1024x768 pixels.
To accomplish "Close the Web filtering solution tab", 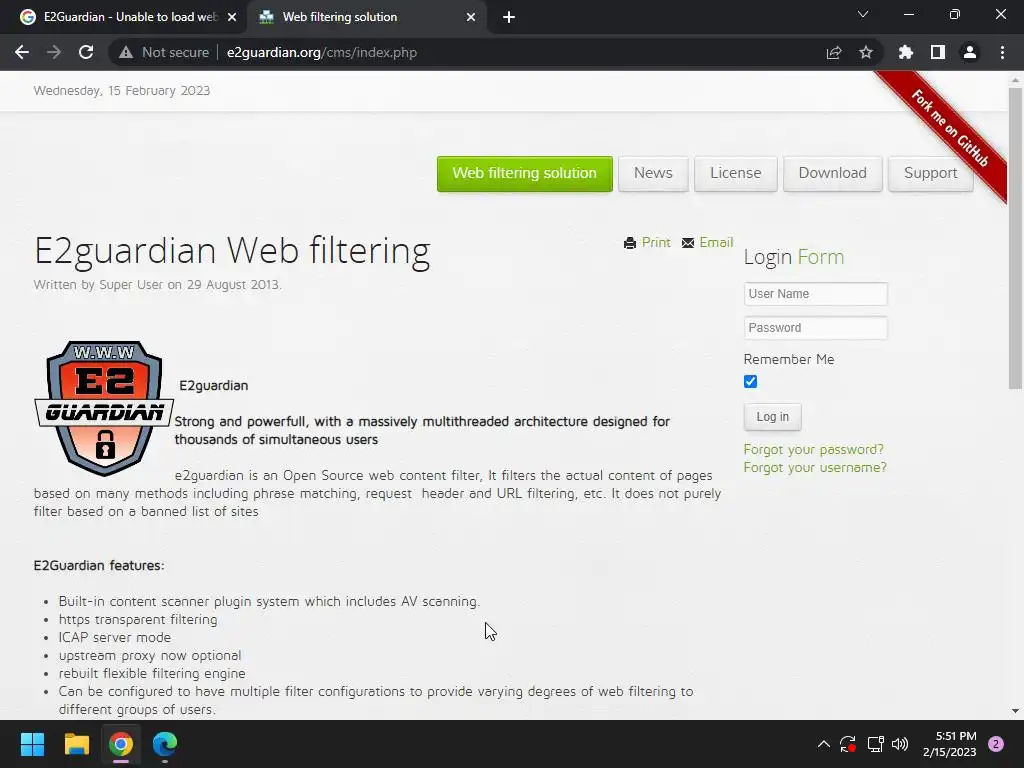I will [471, 17].
